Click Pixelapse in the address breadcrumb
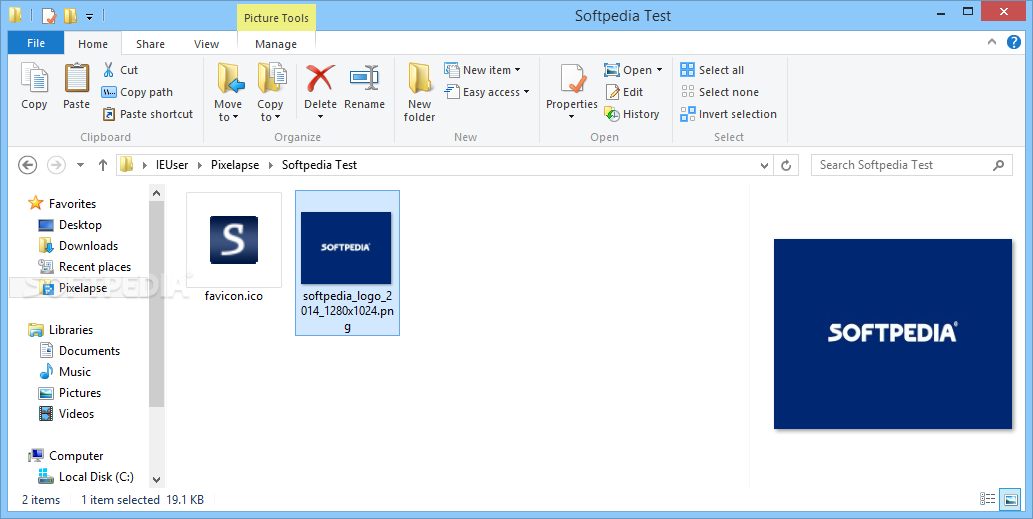The height and width of the screenshot is (519, 1033). click(x=235, y=165)
